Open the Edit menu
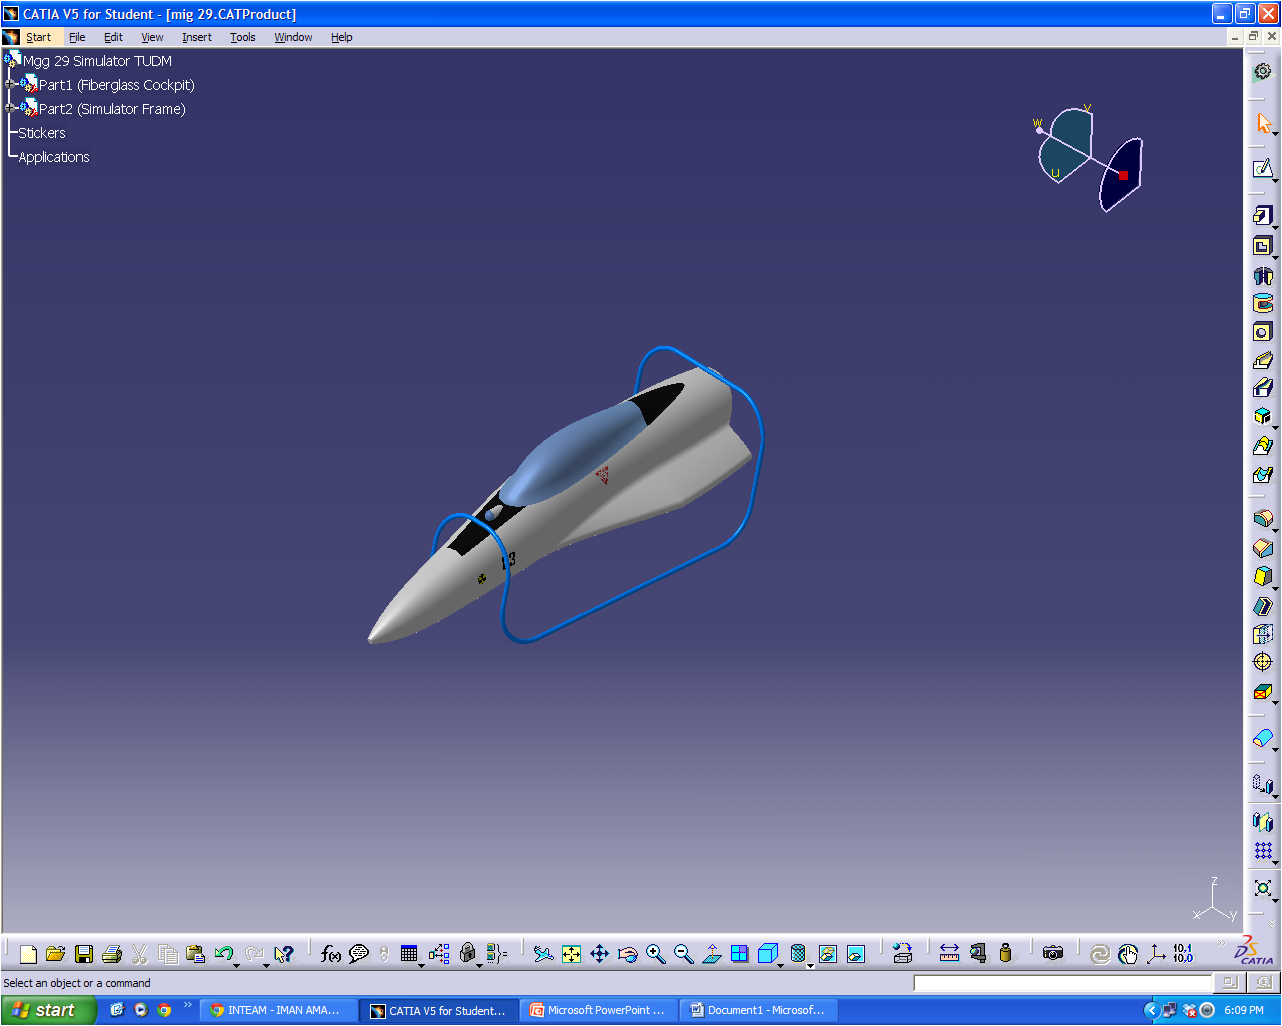 (x=113, y=37)
